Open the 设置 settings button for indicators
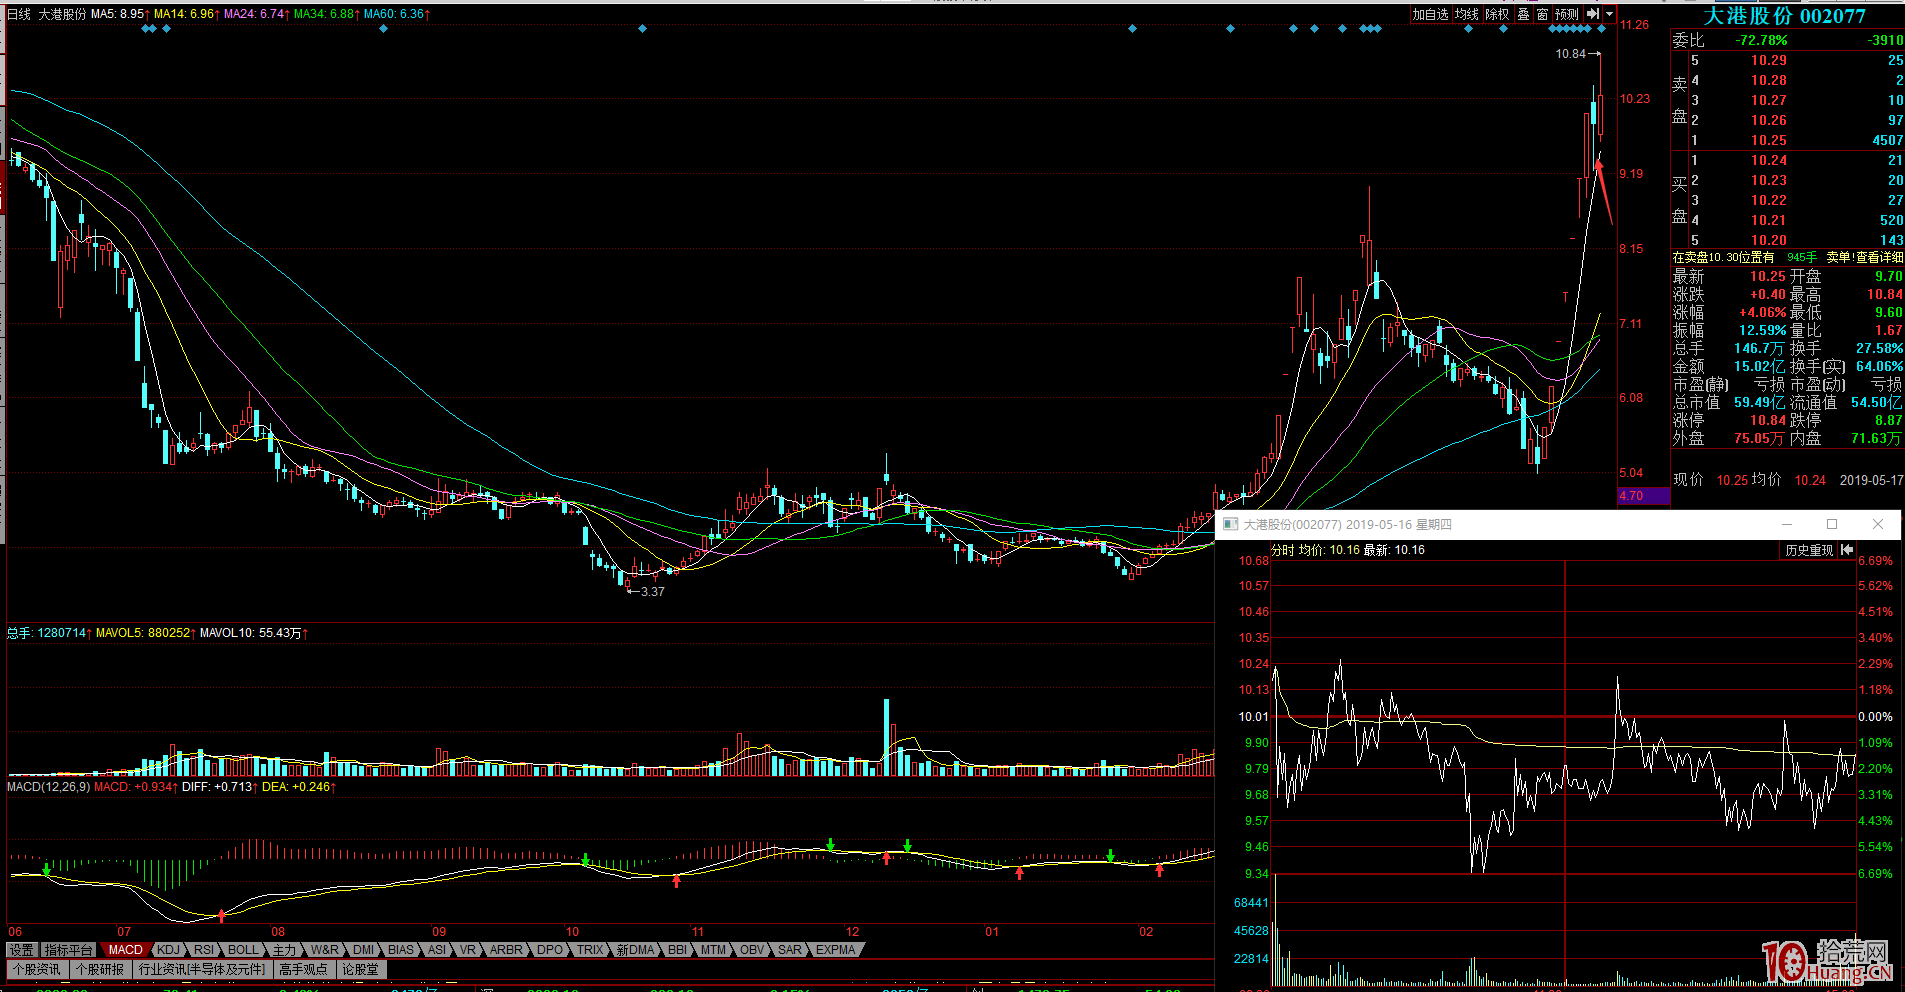Image resolution: width=1905 pixels, height=992 pixels. click(x=22, y=950)
